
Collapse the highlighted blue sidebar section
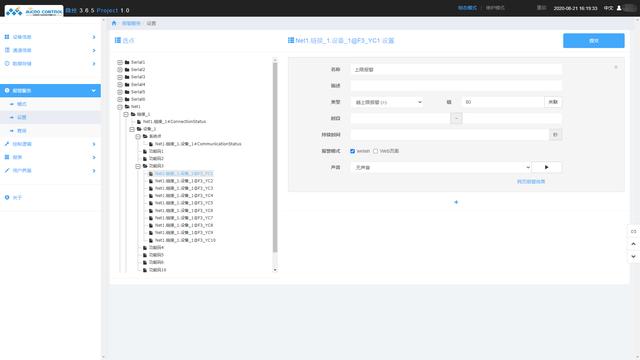point(93,91)
